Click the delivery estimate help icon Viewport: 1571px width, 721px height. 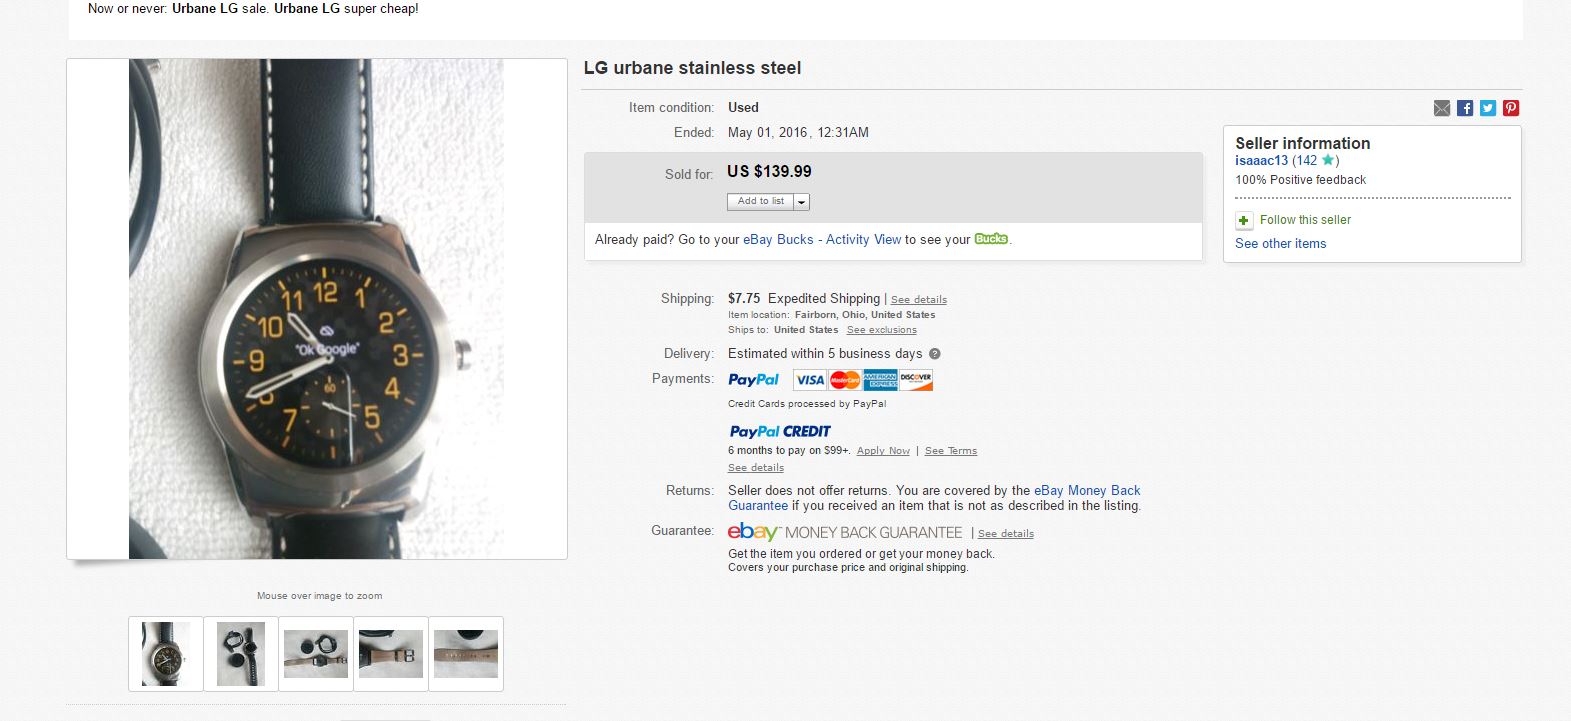click(935, 354)
